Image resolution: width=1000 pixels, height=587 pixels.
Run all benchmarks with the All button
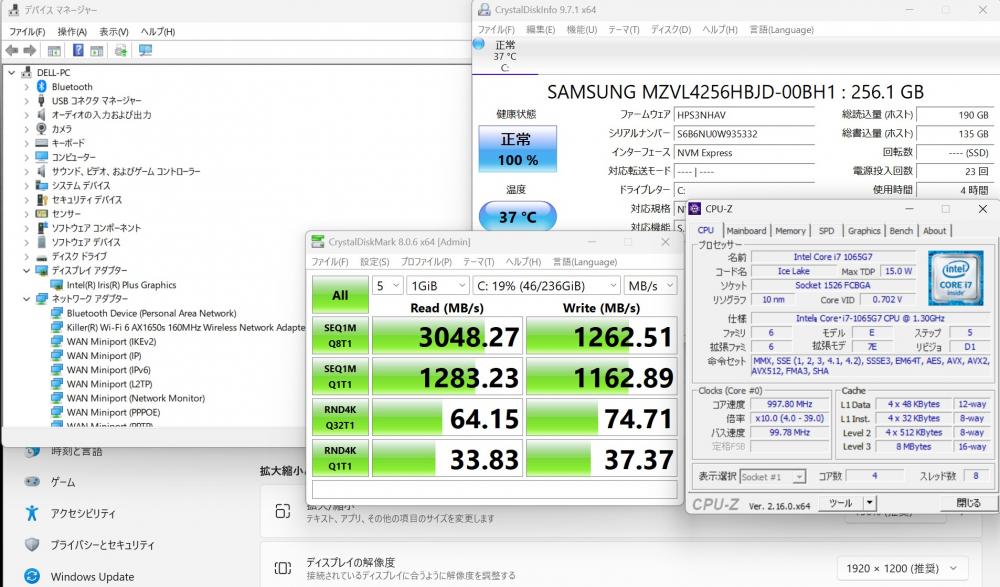[340, 295]
